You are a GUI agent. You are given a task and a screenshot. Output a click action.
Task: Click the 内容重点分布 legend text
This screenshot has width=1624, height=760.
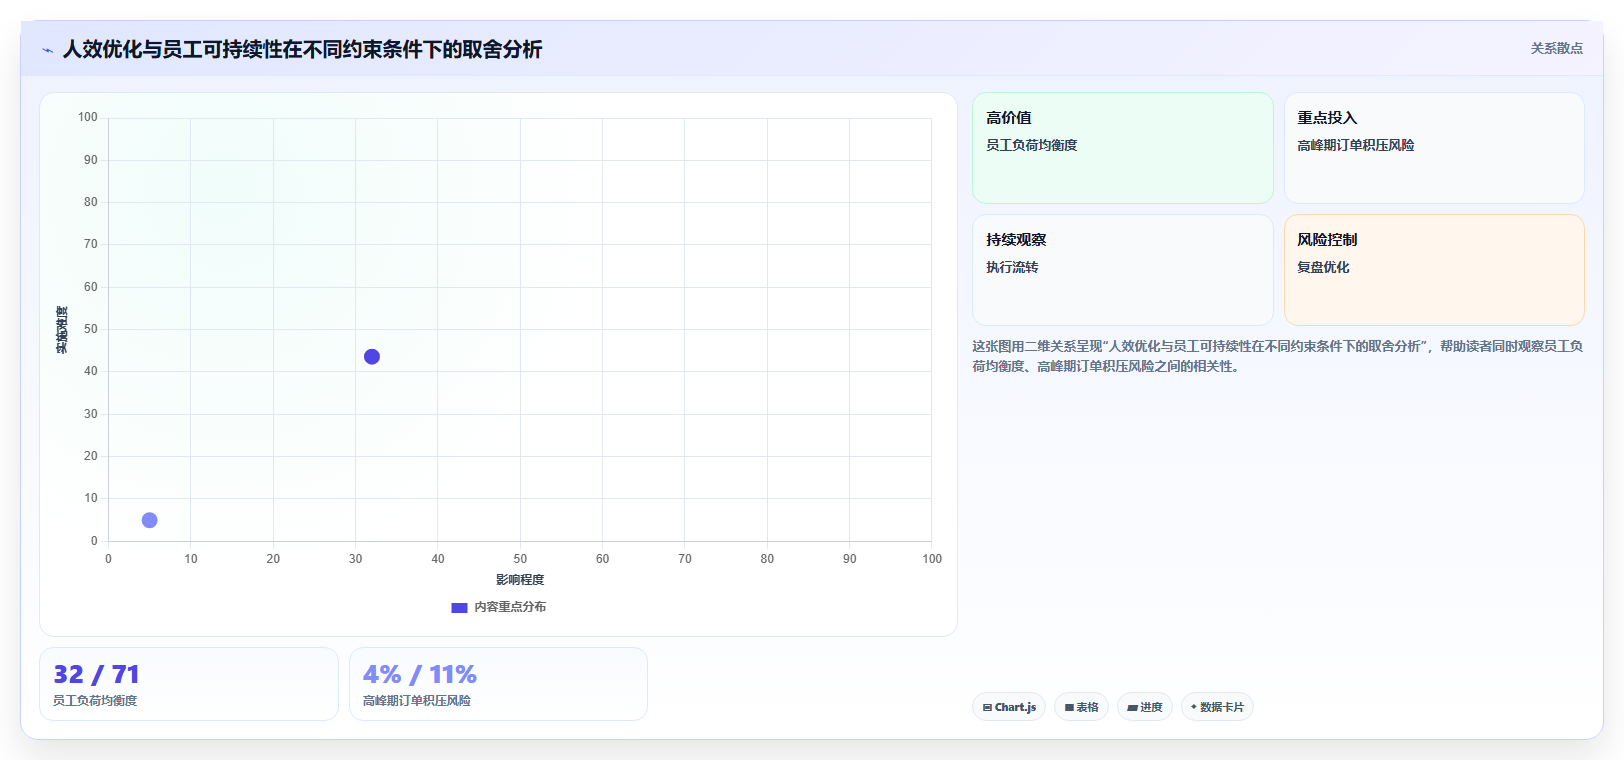tap(510, 607)
